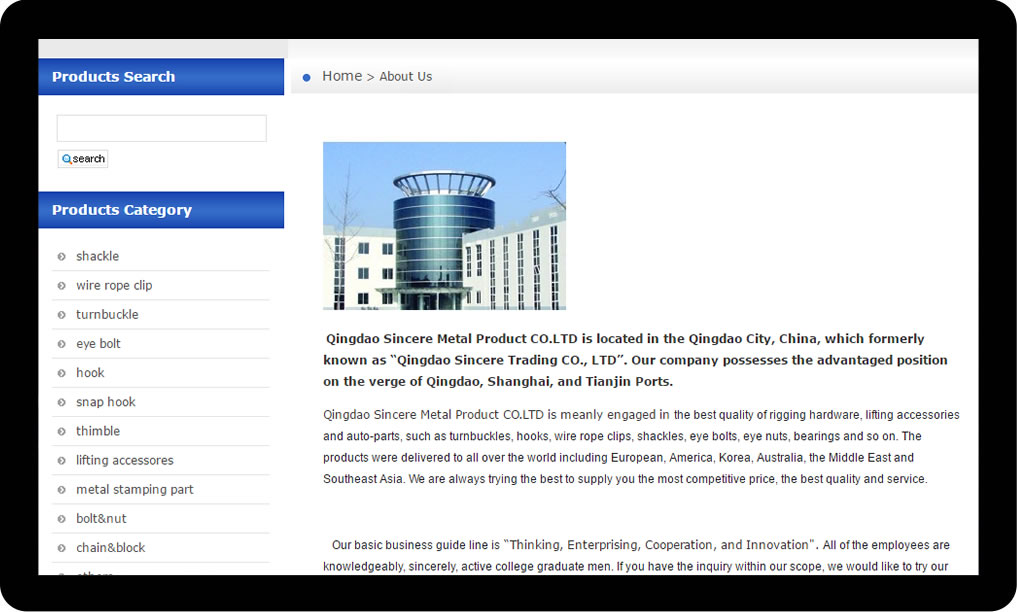Screen dimensions: 1017x612
Task: Open the bolt&nut category
Action: pyautogui.click(x=101, y=519)
